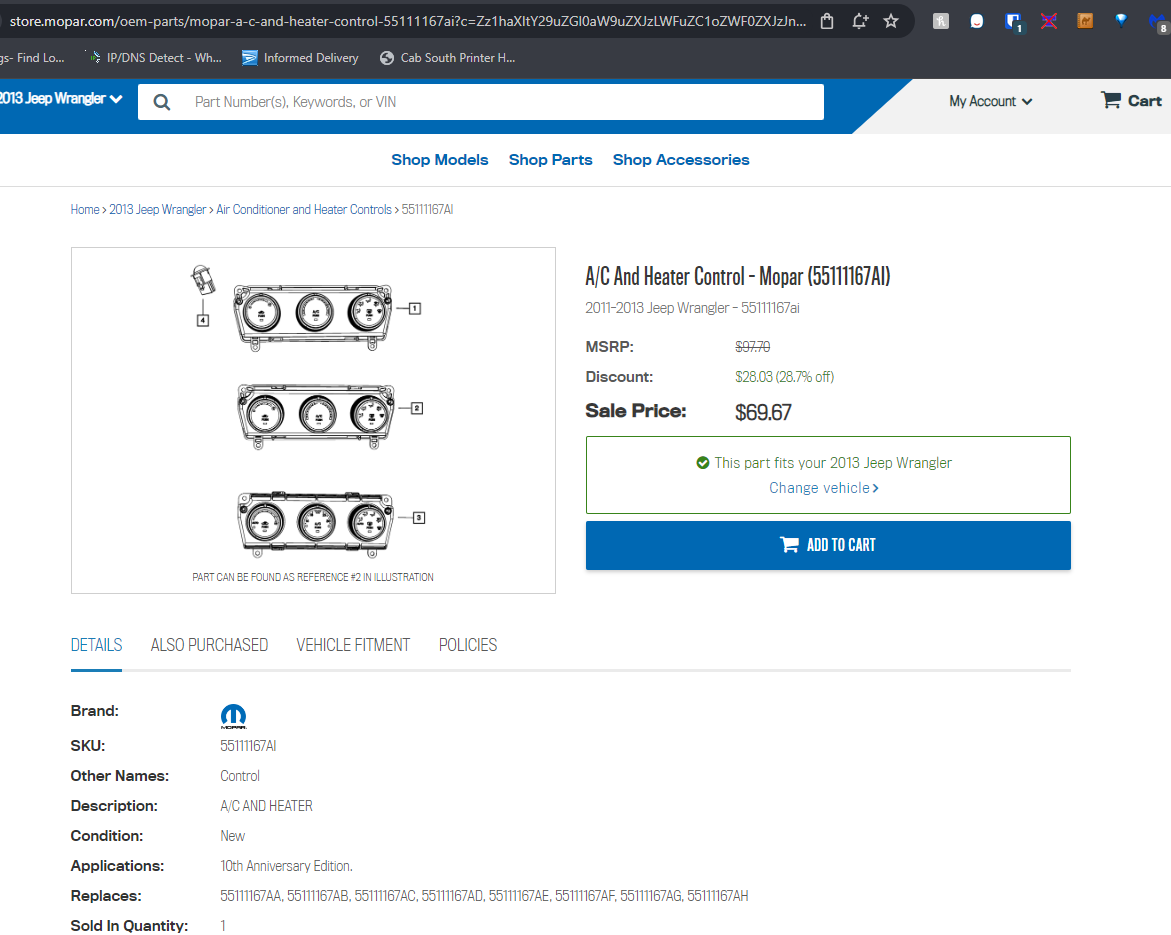Click the camel extension icon
The width and height of the screenshot is (1171, 935).
click(1085, 21)
